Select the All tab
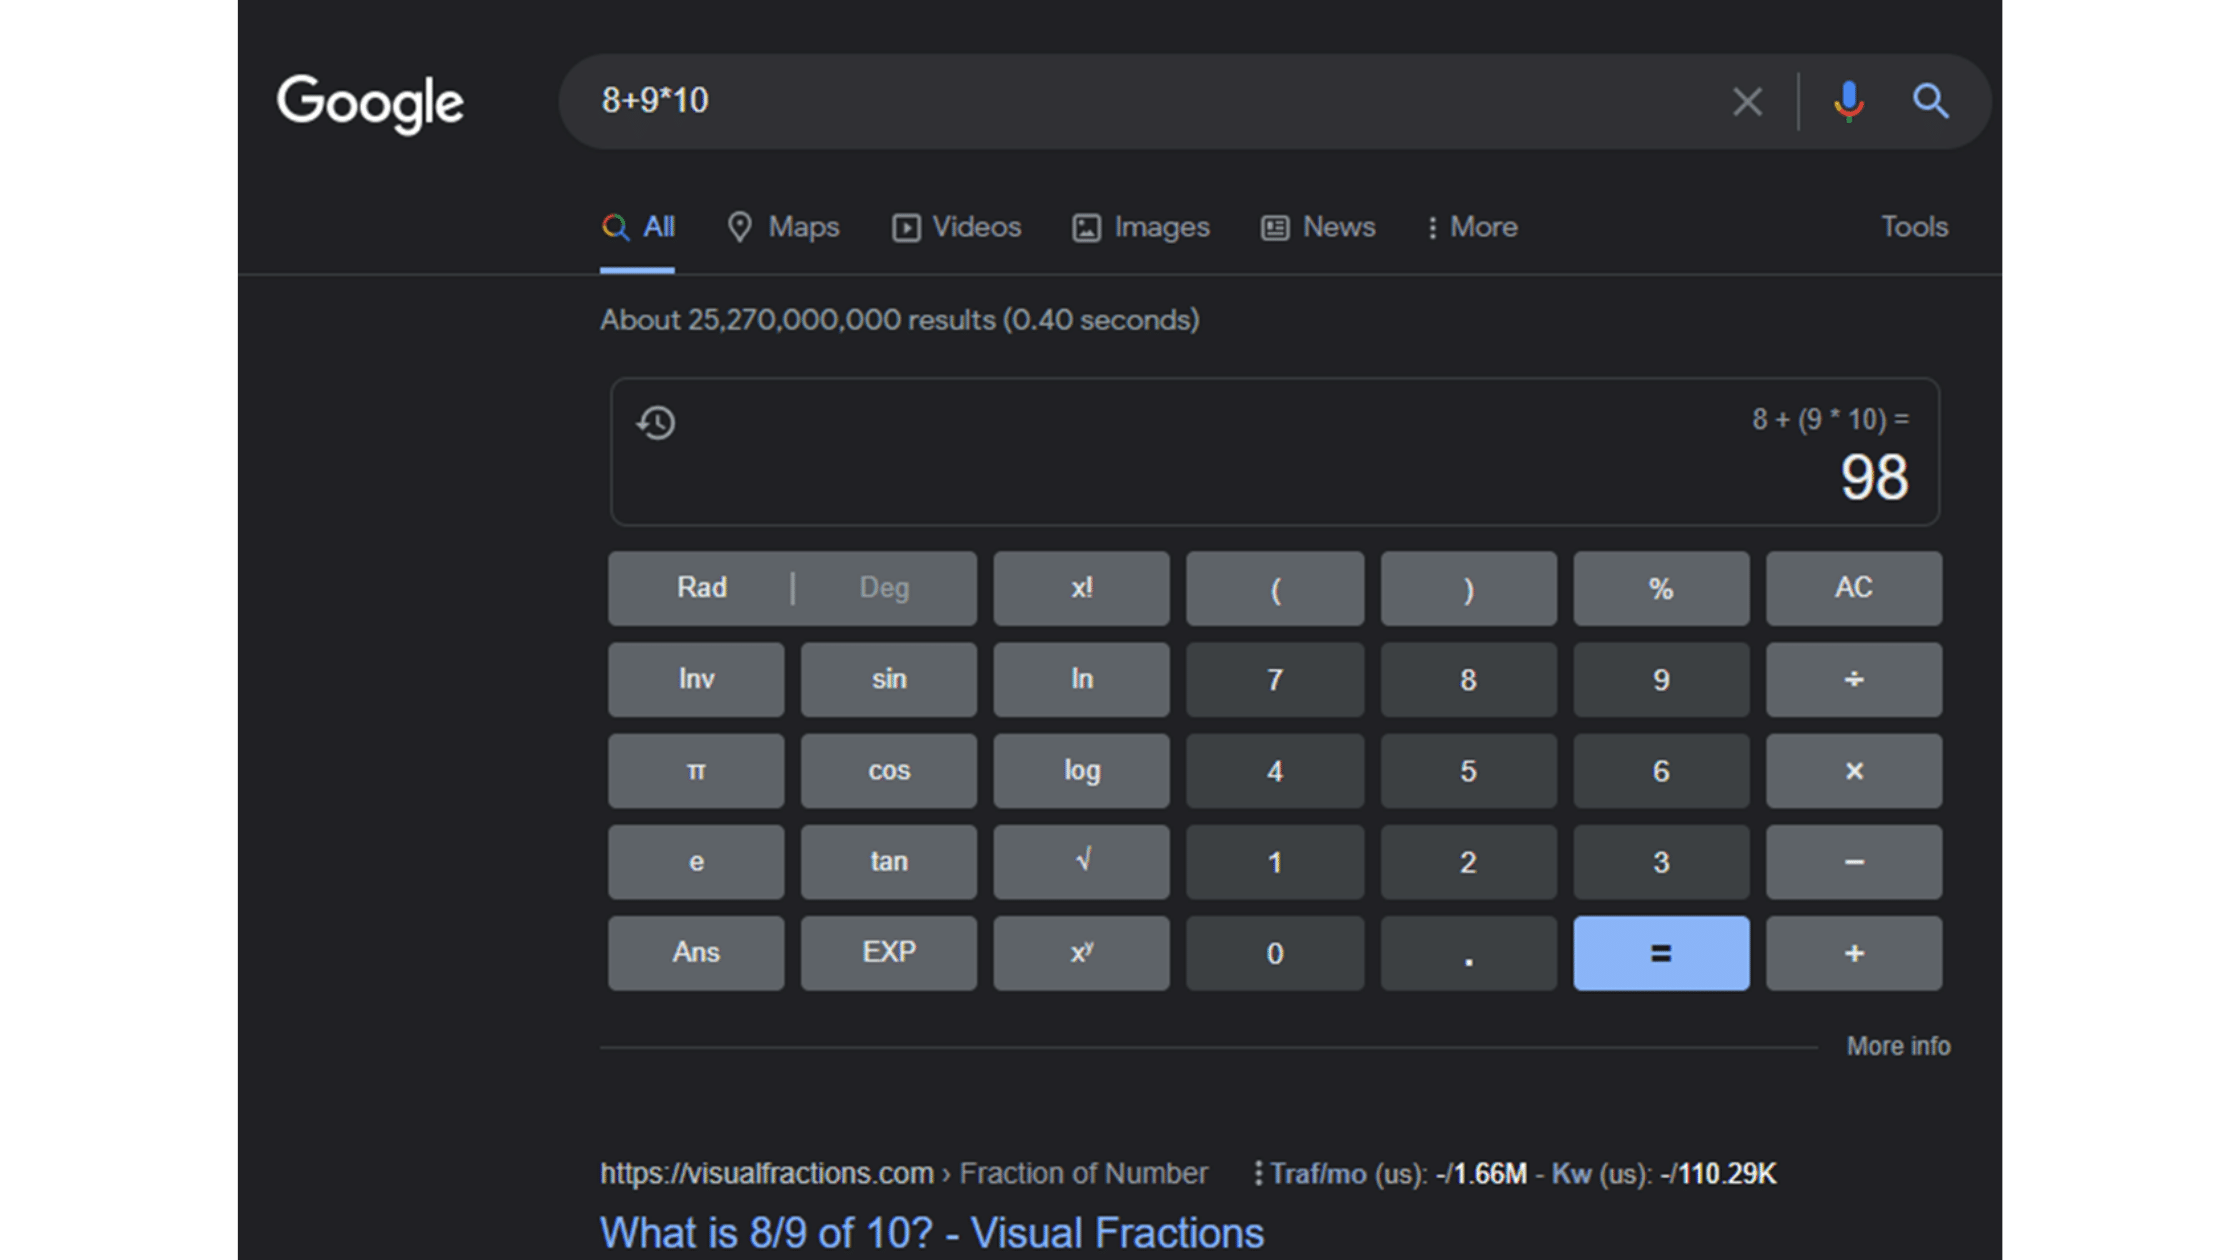The image size is (2240, 1260). click(638, 228)
